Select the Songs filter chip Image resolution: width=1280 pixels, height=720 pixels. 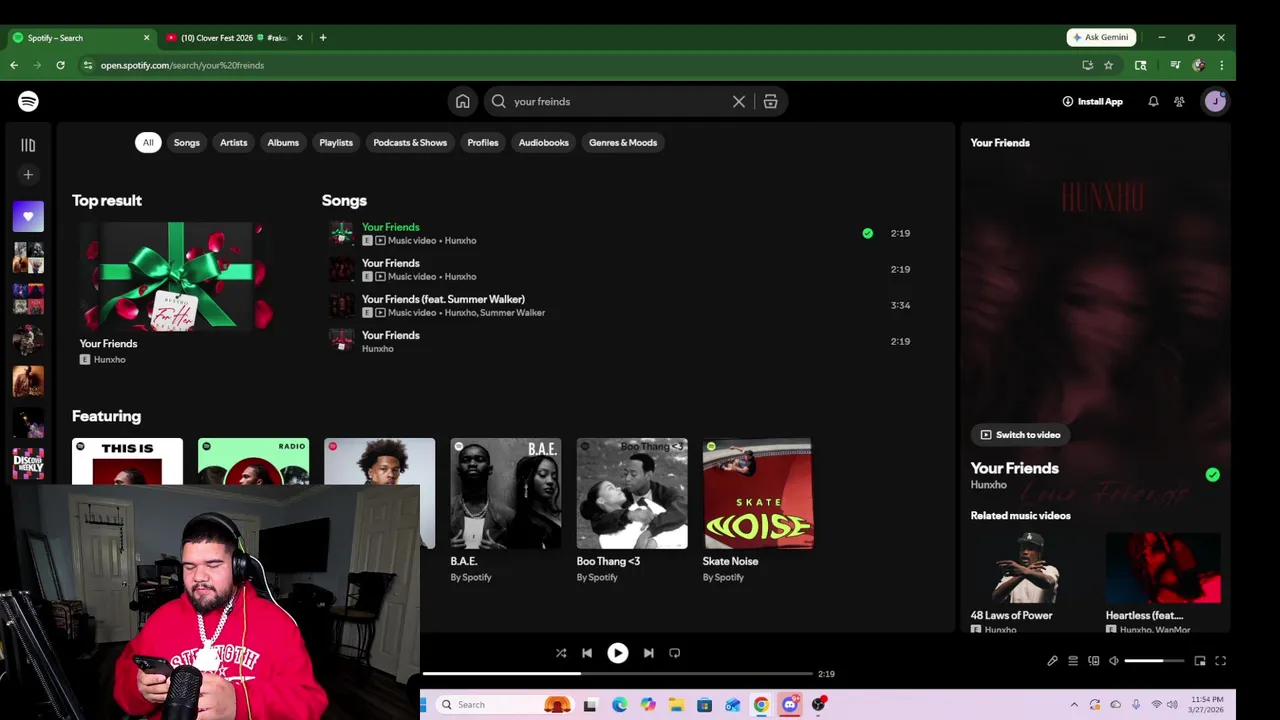[187, 142]
